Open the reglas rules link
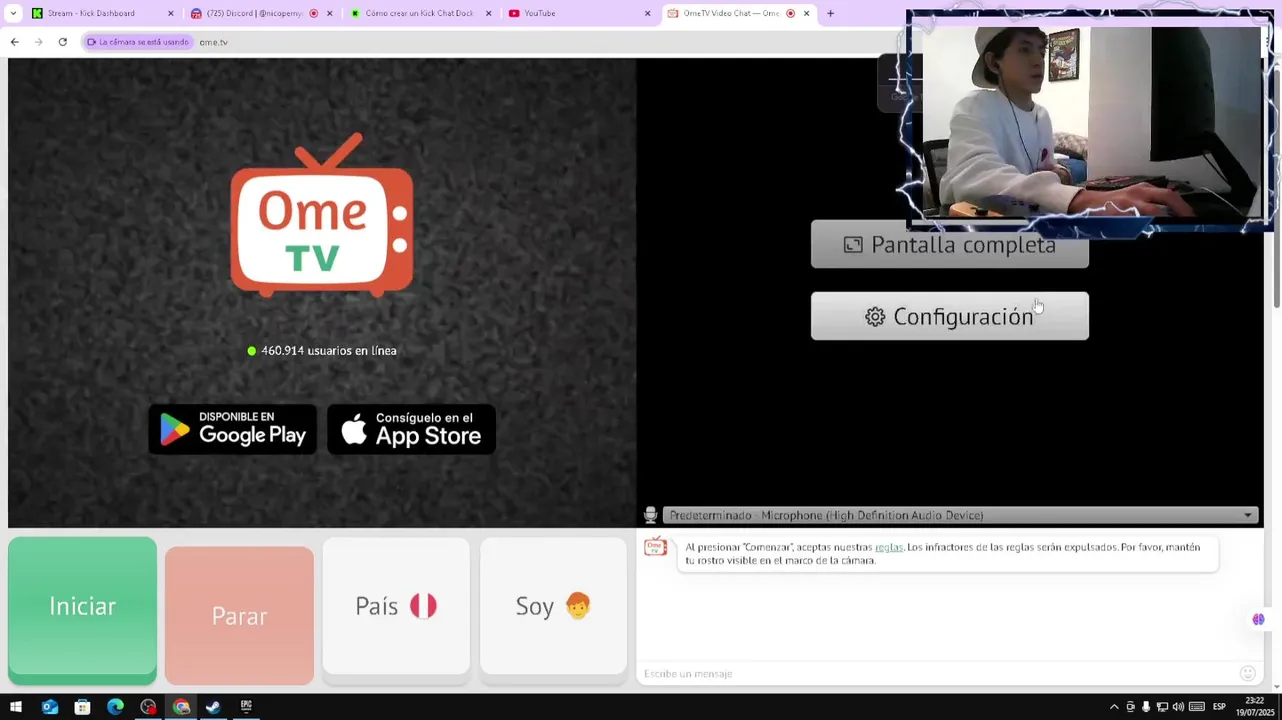Screen dimensions: 1282x720 [x=888, y=547]
